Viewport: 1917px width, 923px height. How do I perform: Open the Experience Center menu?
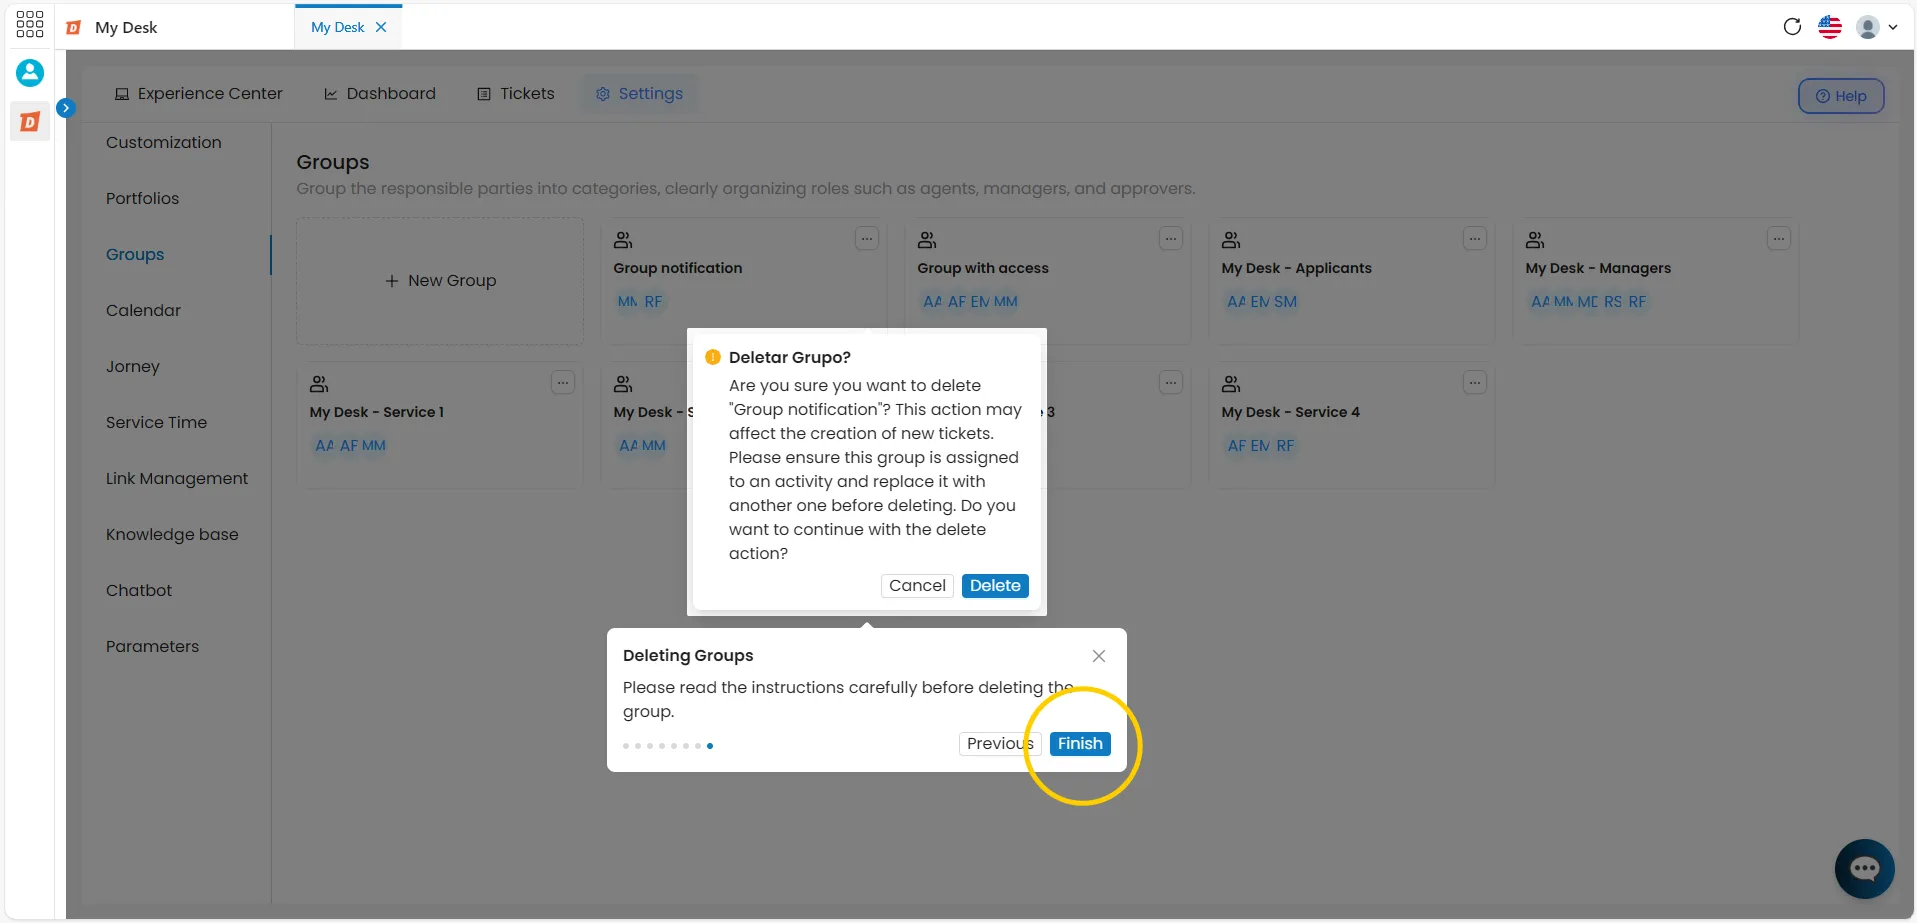click(x=199, y=94)
